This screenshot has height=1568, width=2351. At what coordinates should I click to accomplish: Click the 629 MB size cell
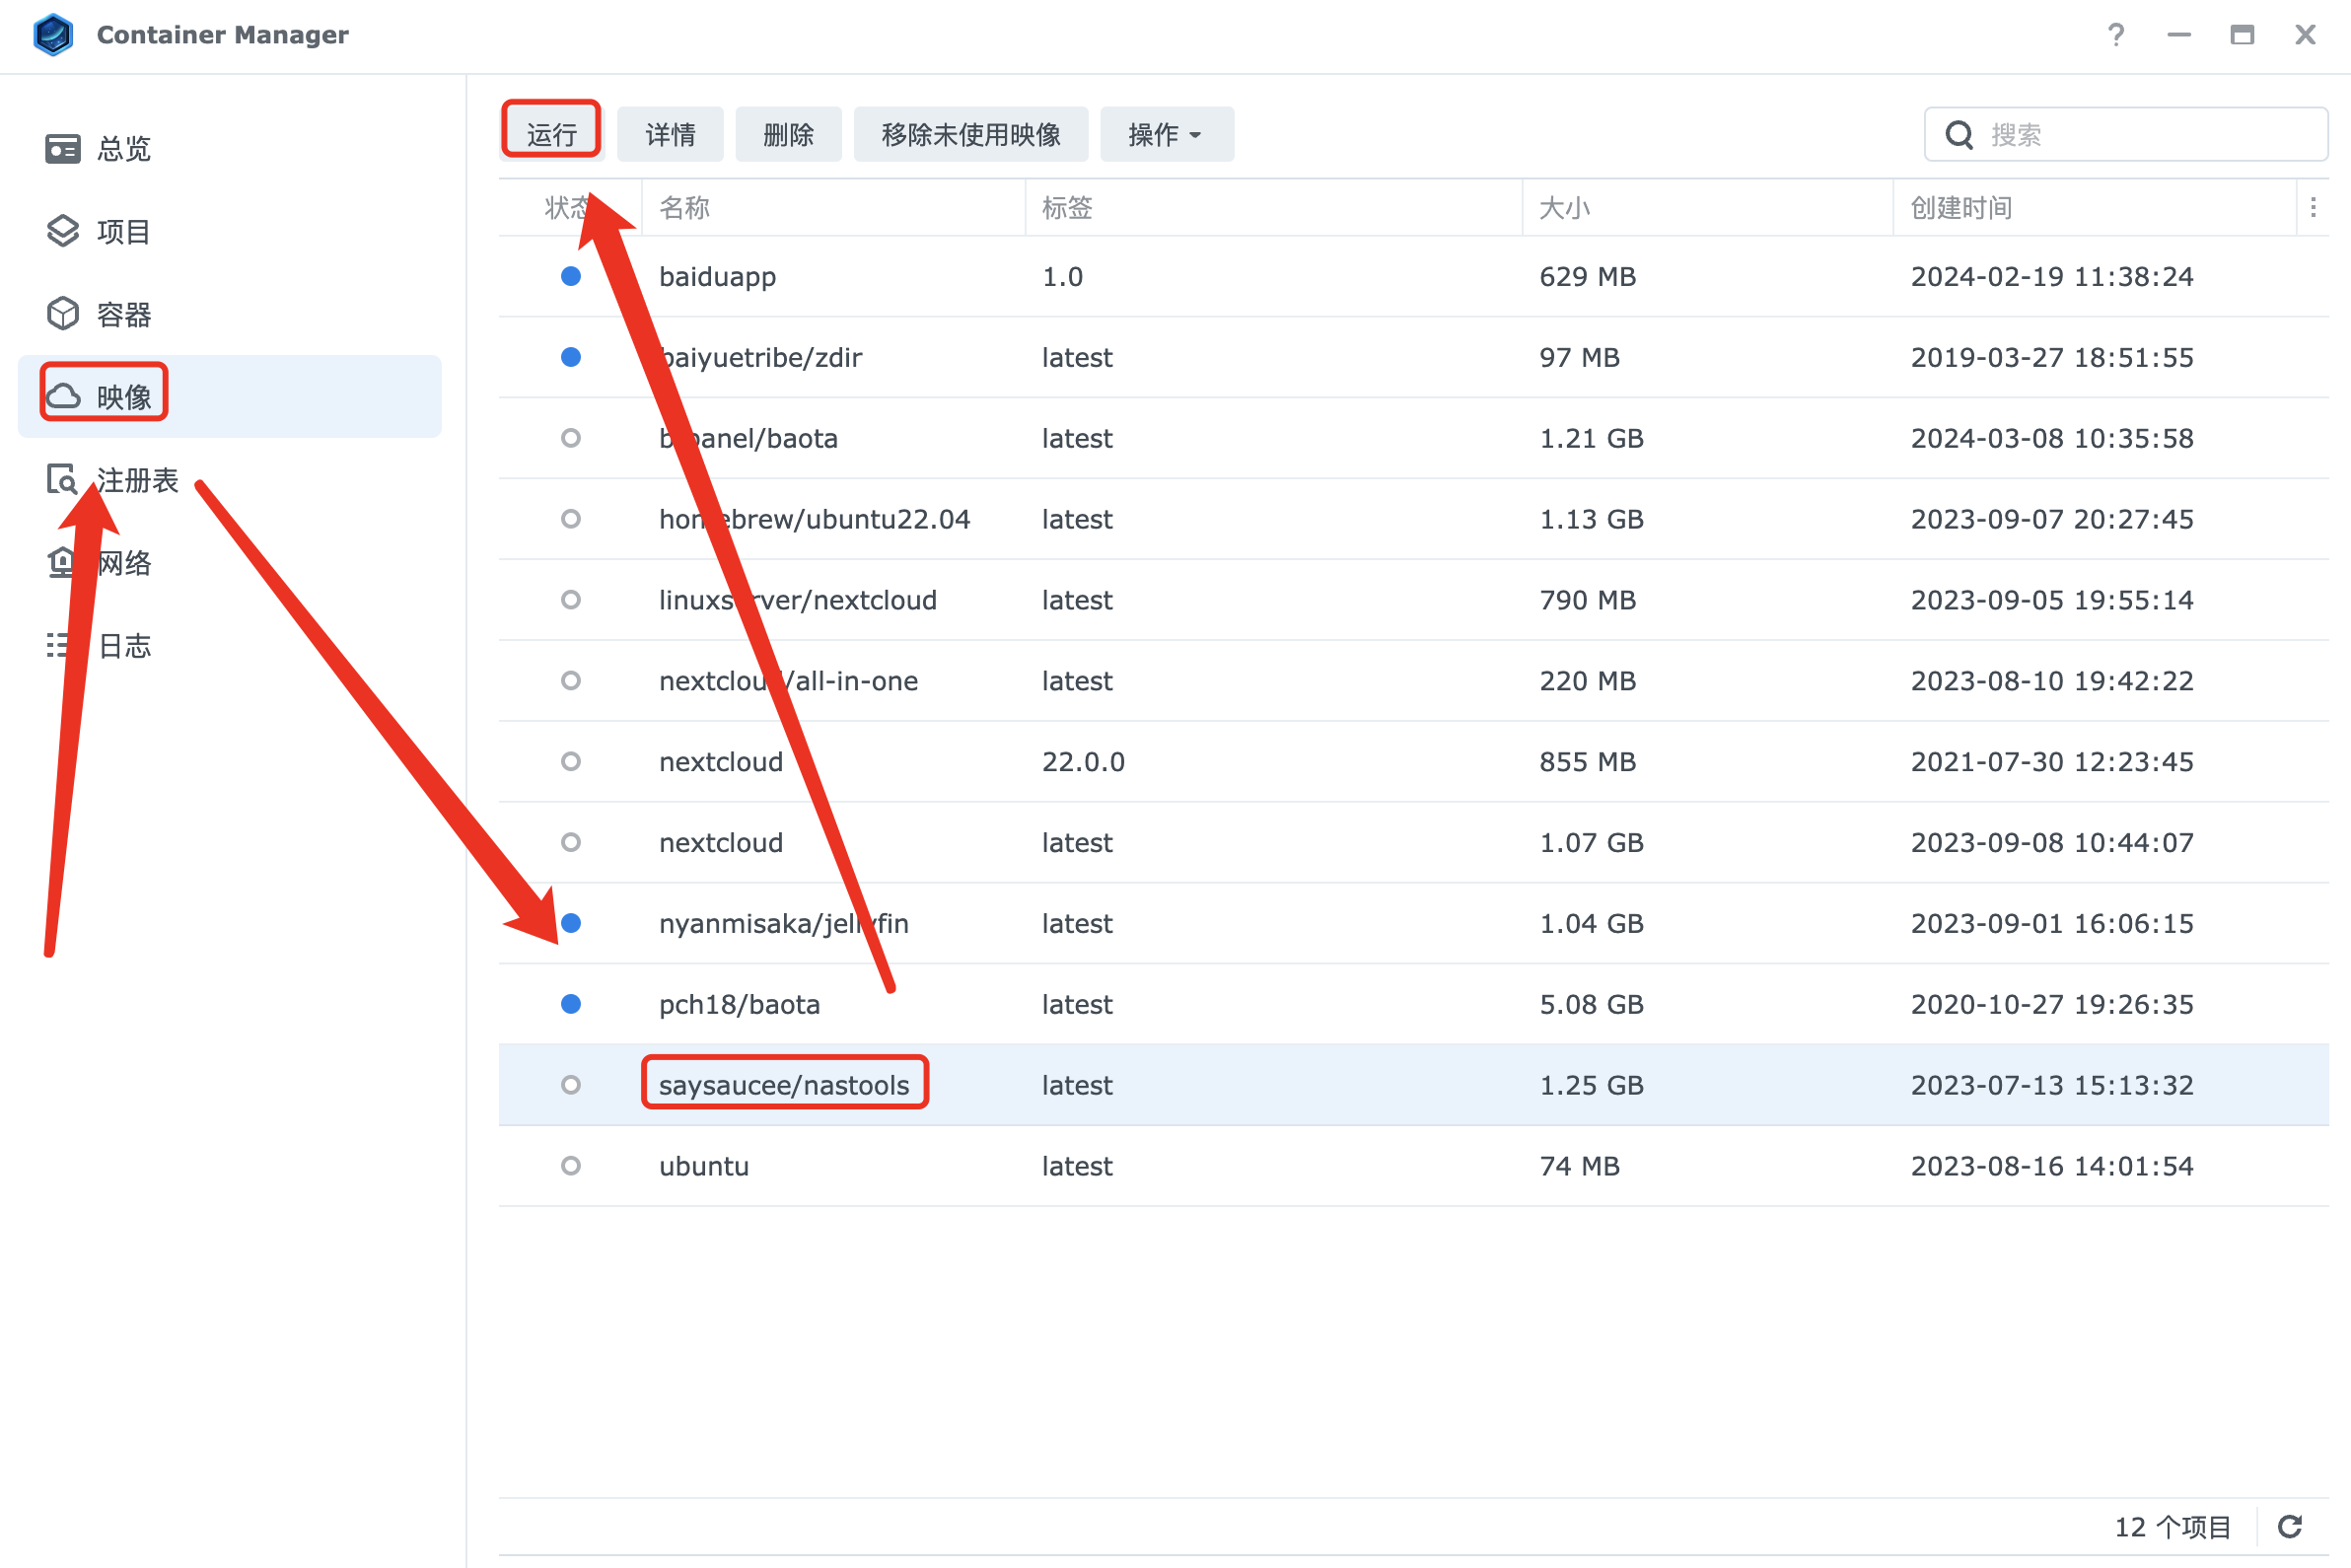click(x=1587, y=276)
